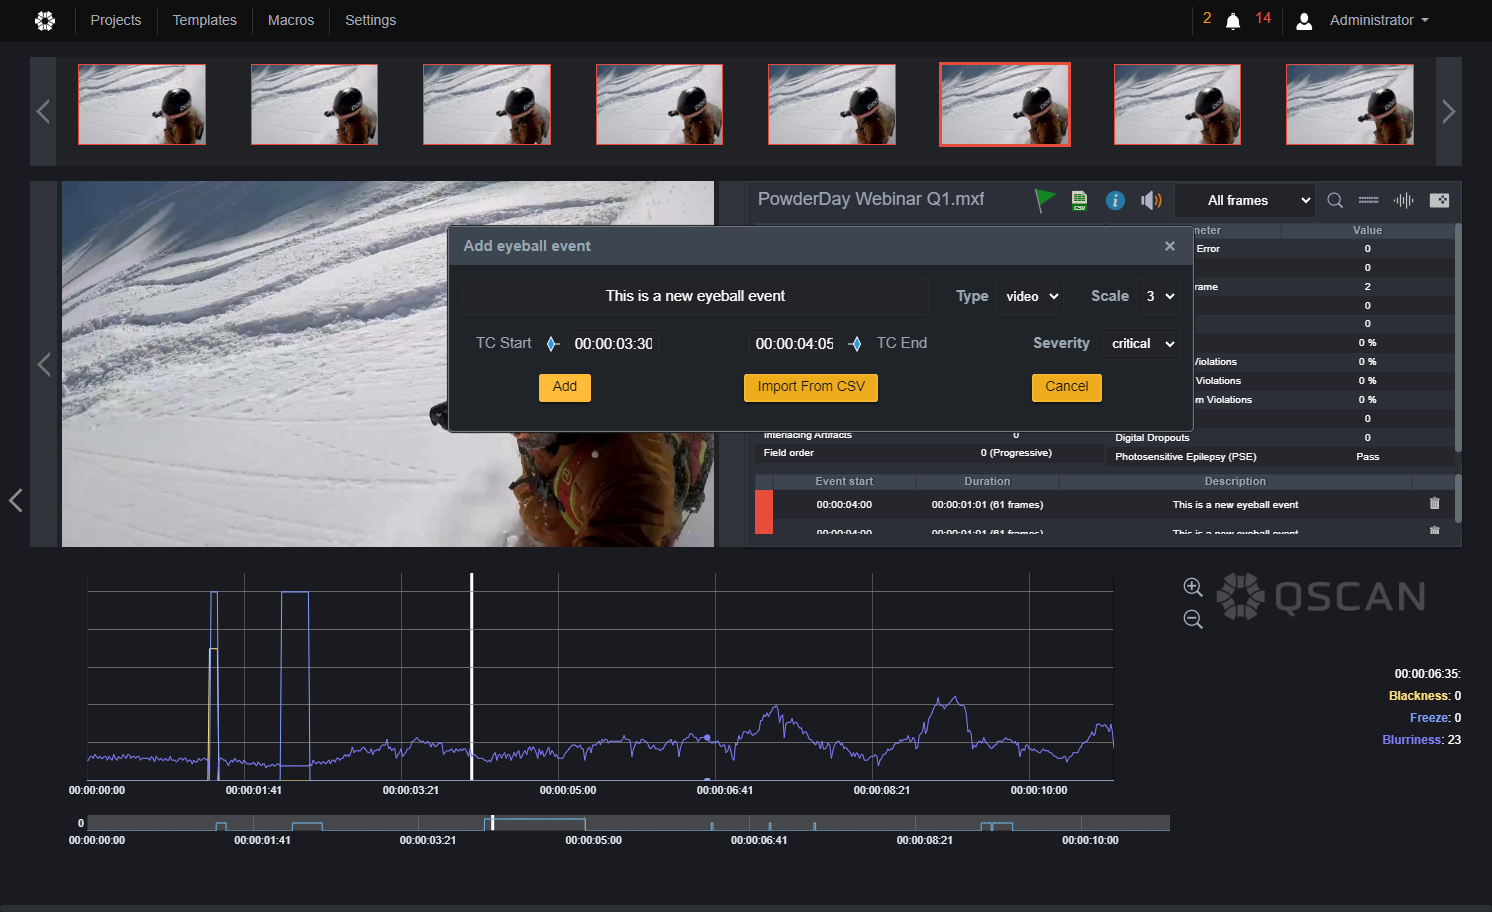
Task: Open the Settings menu
Action: pos(371,20)
